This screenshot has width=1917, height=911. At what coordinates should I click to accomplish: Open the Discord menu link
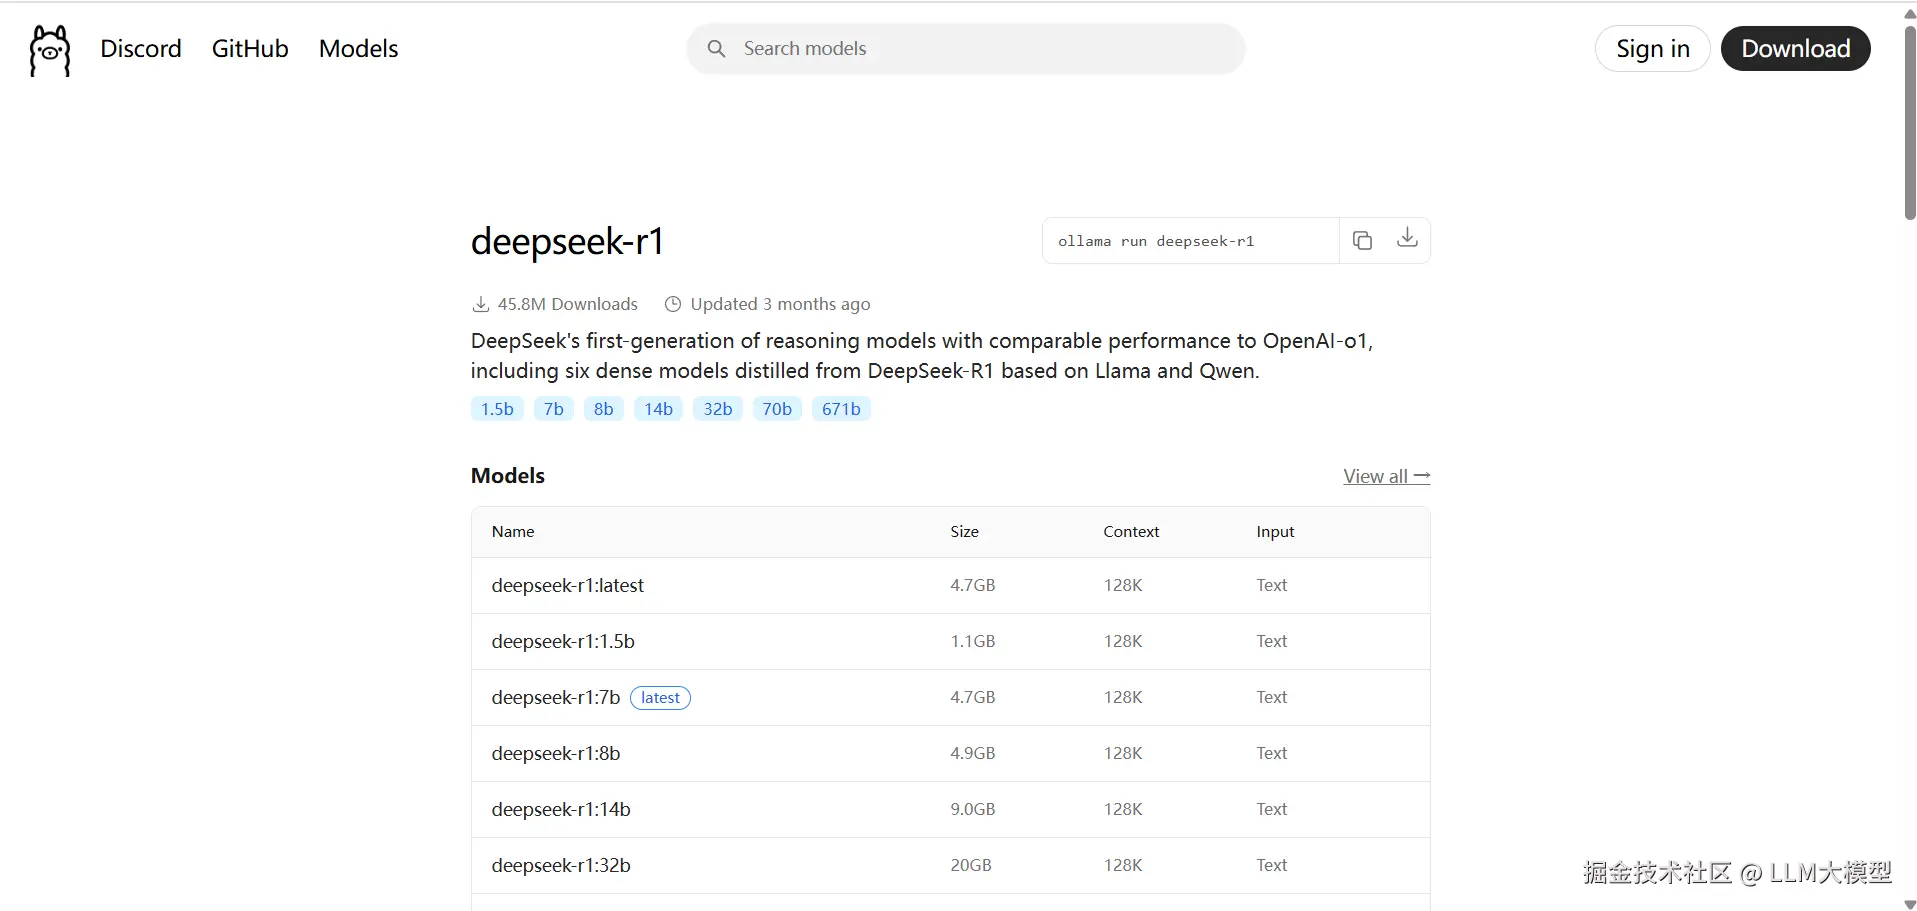tap(141, 48)
